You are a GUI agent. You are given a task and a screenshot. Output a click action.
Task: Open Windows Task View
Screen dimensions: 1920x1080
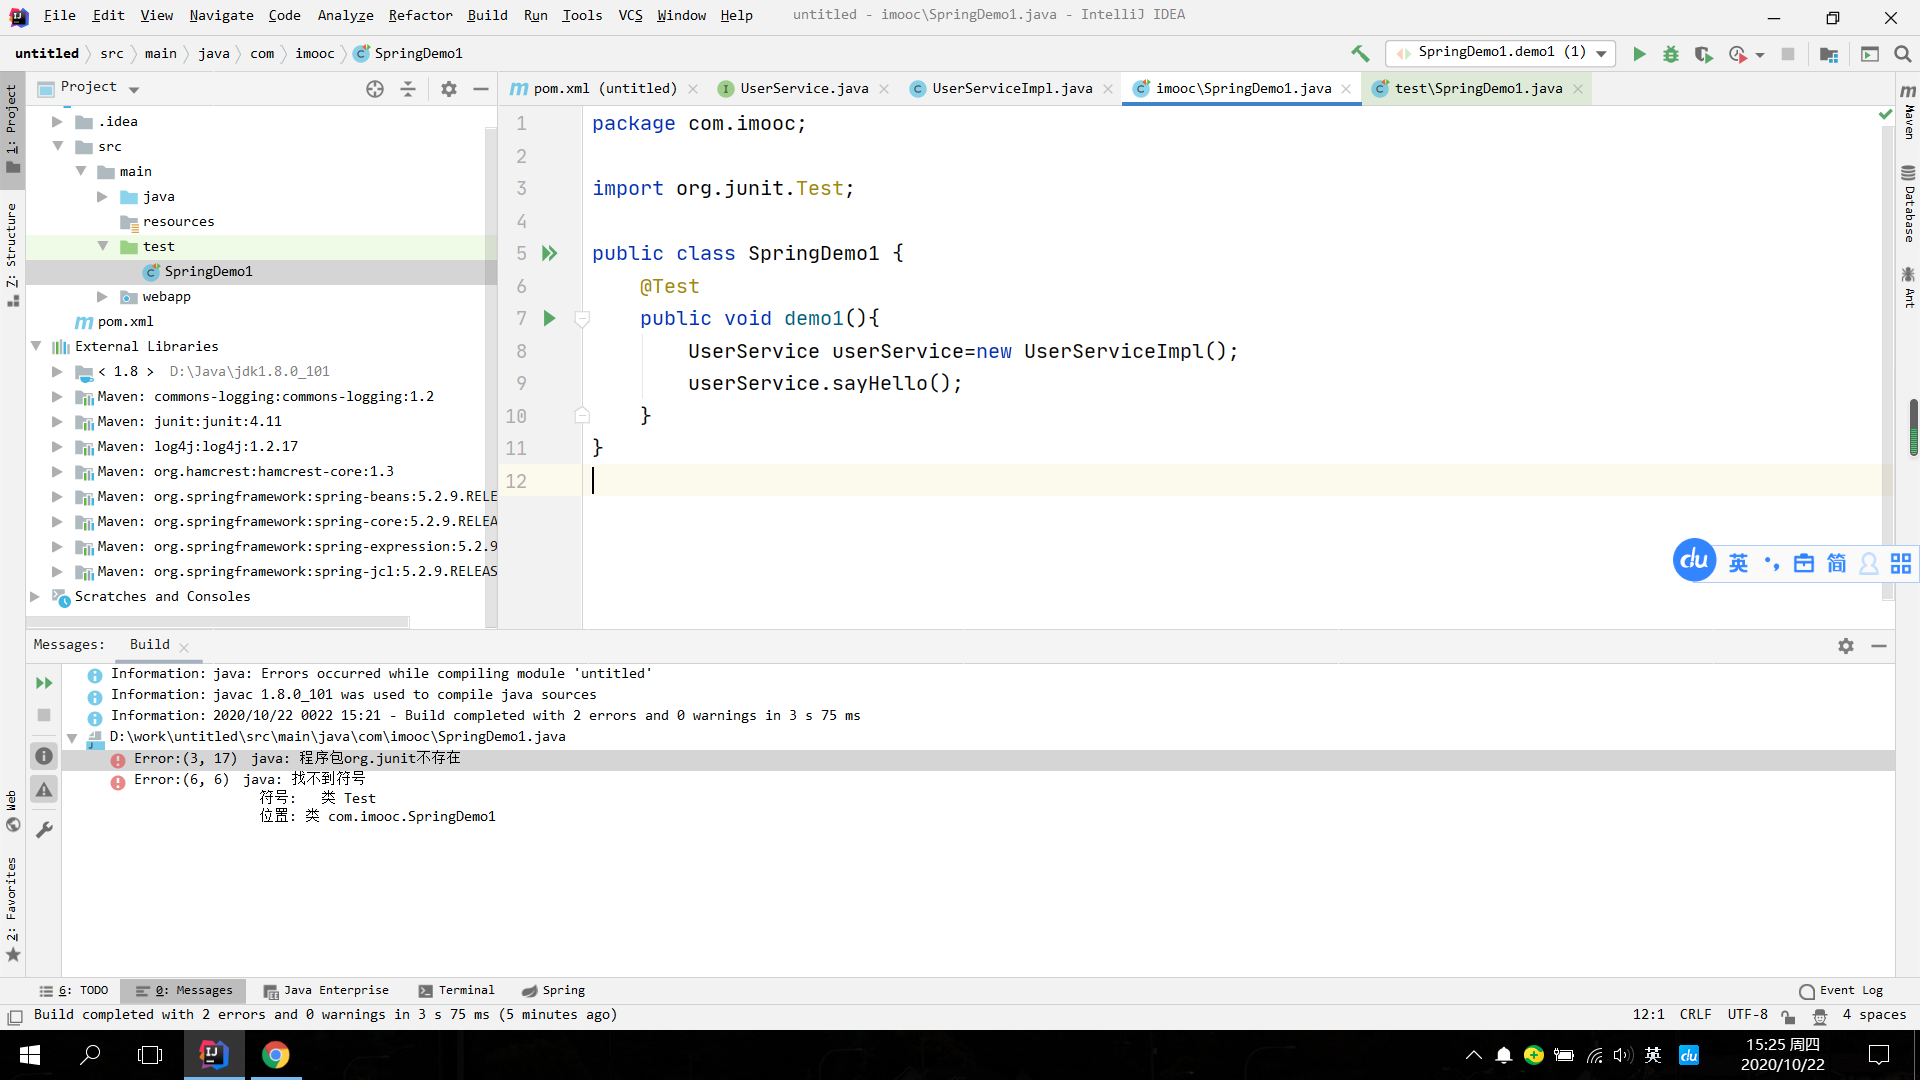coord(150,1055)
